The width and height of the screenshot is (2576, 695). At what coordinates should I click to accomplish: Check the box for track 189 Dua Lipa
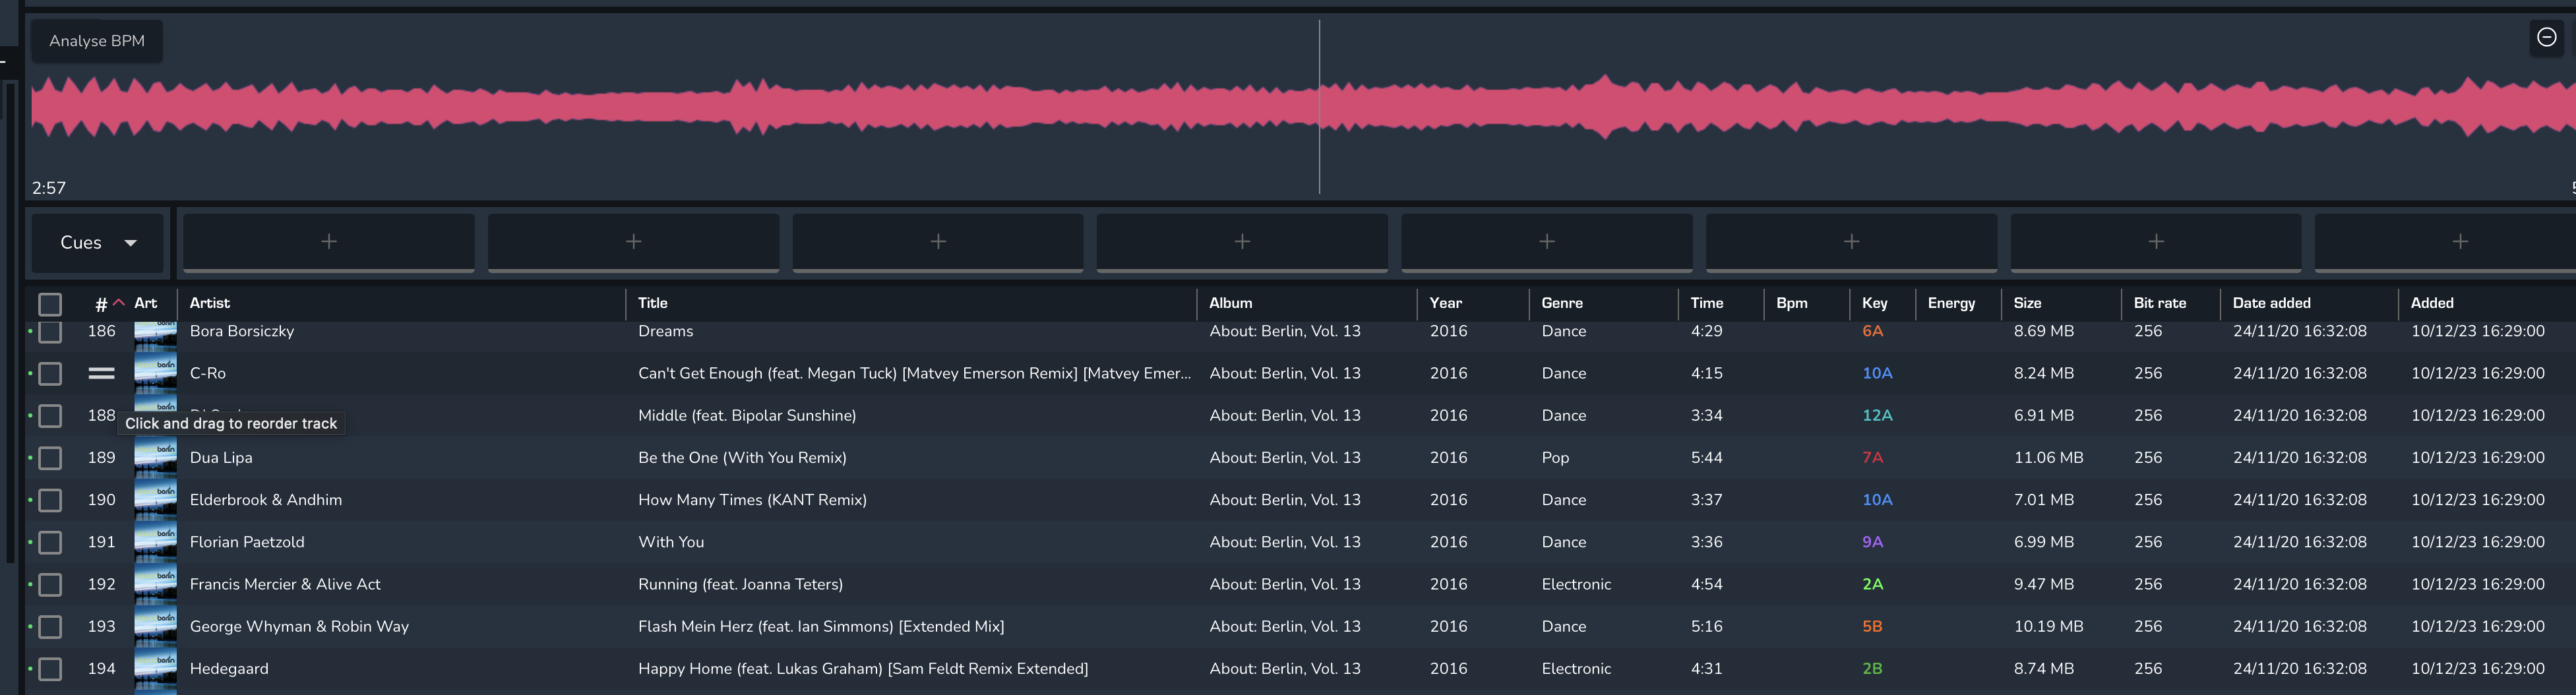coord(50,458)
